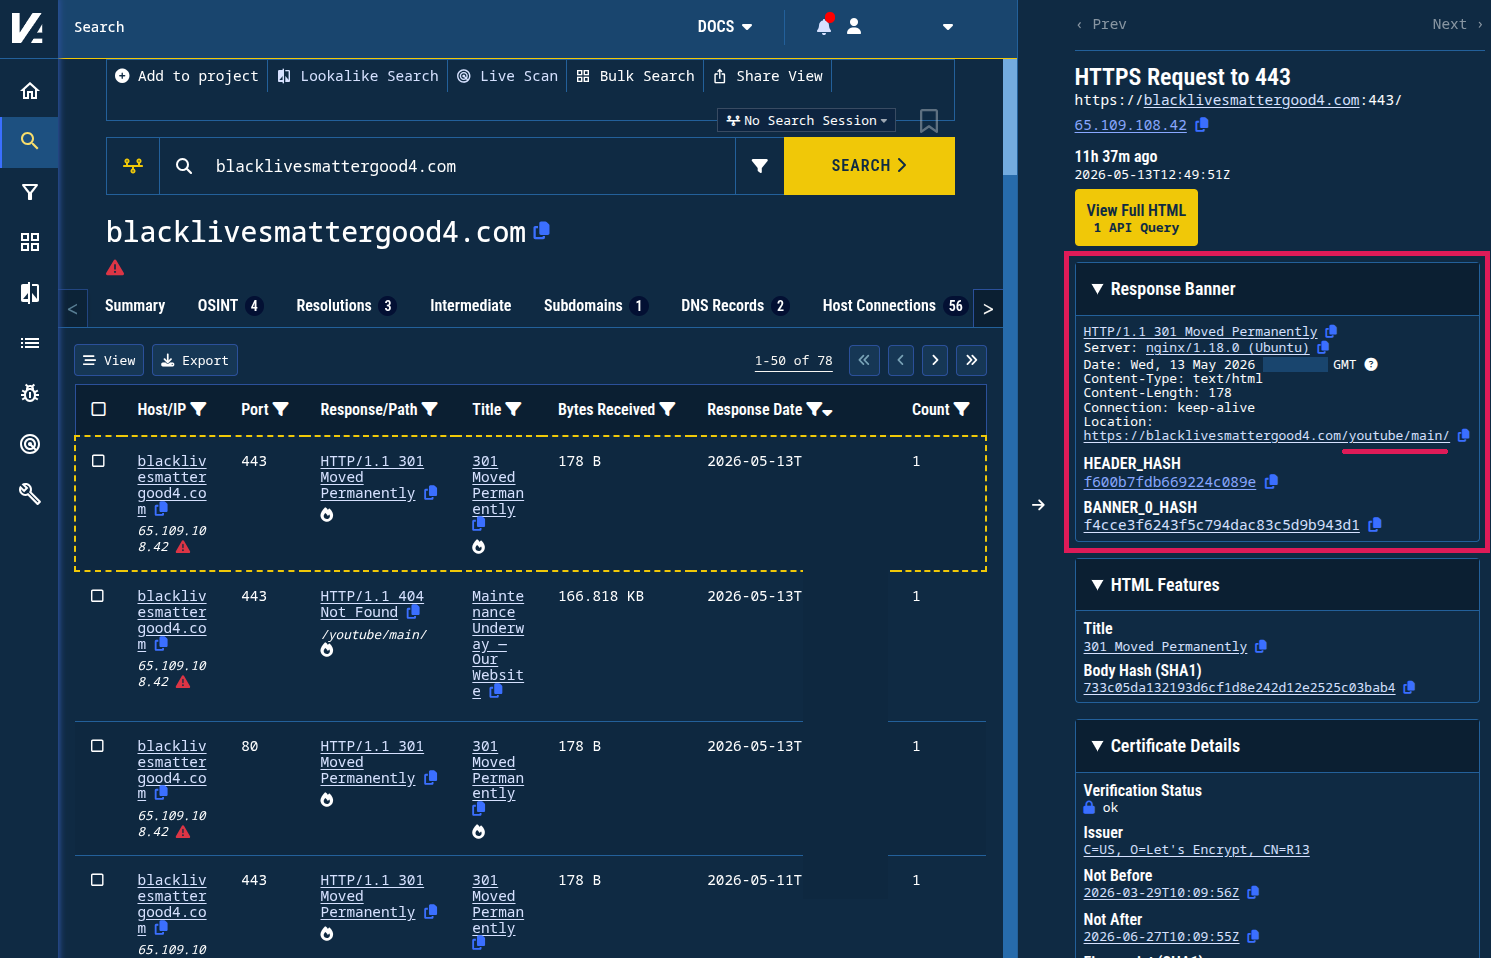Click Add to project
The image size is (1491, 958).
click(x=187, y=76)
